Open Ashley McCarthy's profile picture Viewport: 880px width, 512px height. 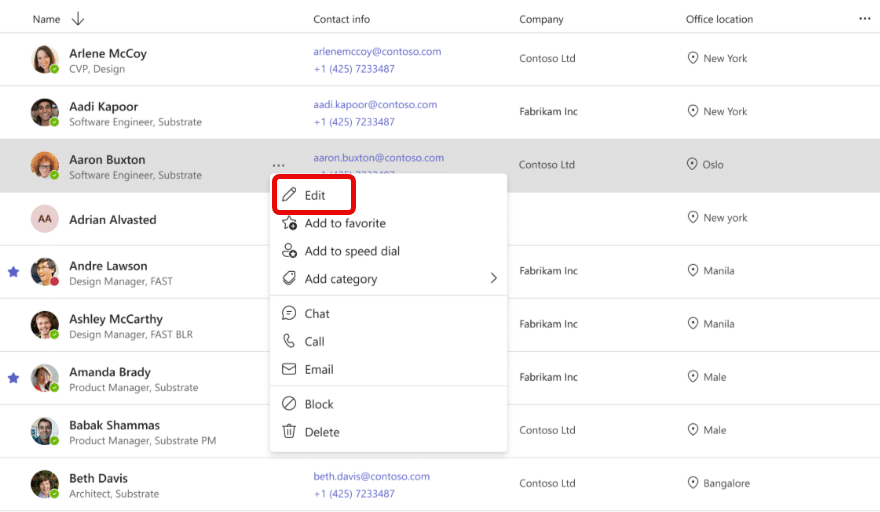click(x=45, y=325)
